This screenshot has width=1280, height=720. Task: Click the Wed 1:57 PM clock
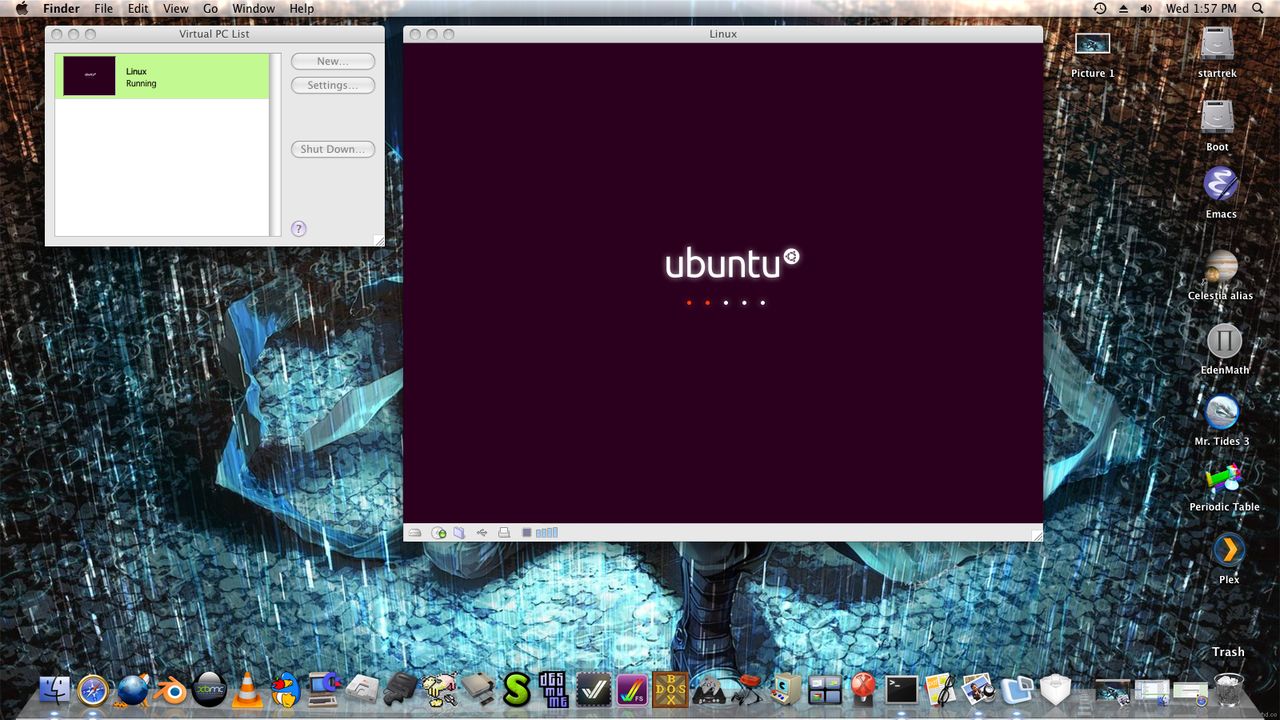pos(1201,8)
